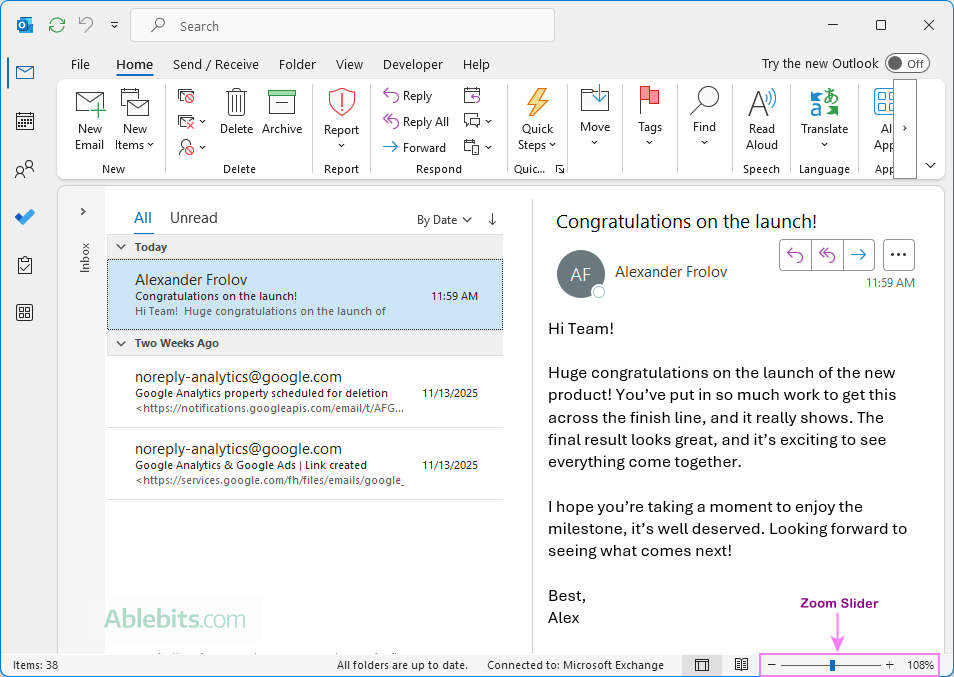Click Reply All for the open email
Screen dimensions: 954x677
tap(827, 255)
